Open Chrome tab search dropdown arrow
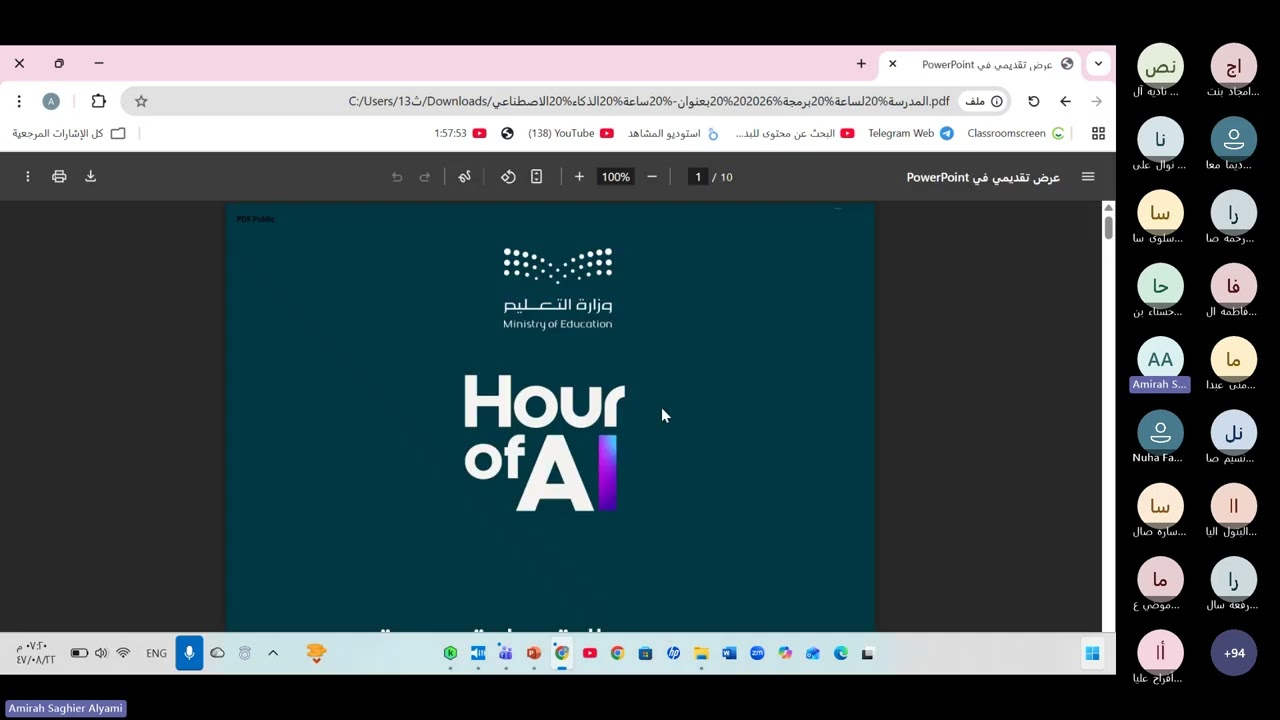The height and width of the screenshot is (720, 1280). 1098,64
